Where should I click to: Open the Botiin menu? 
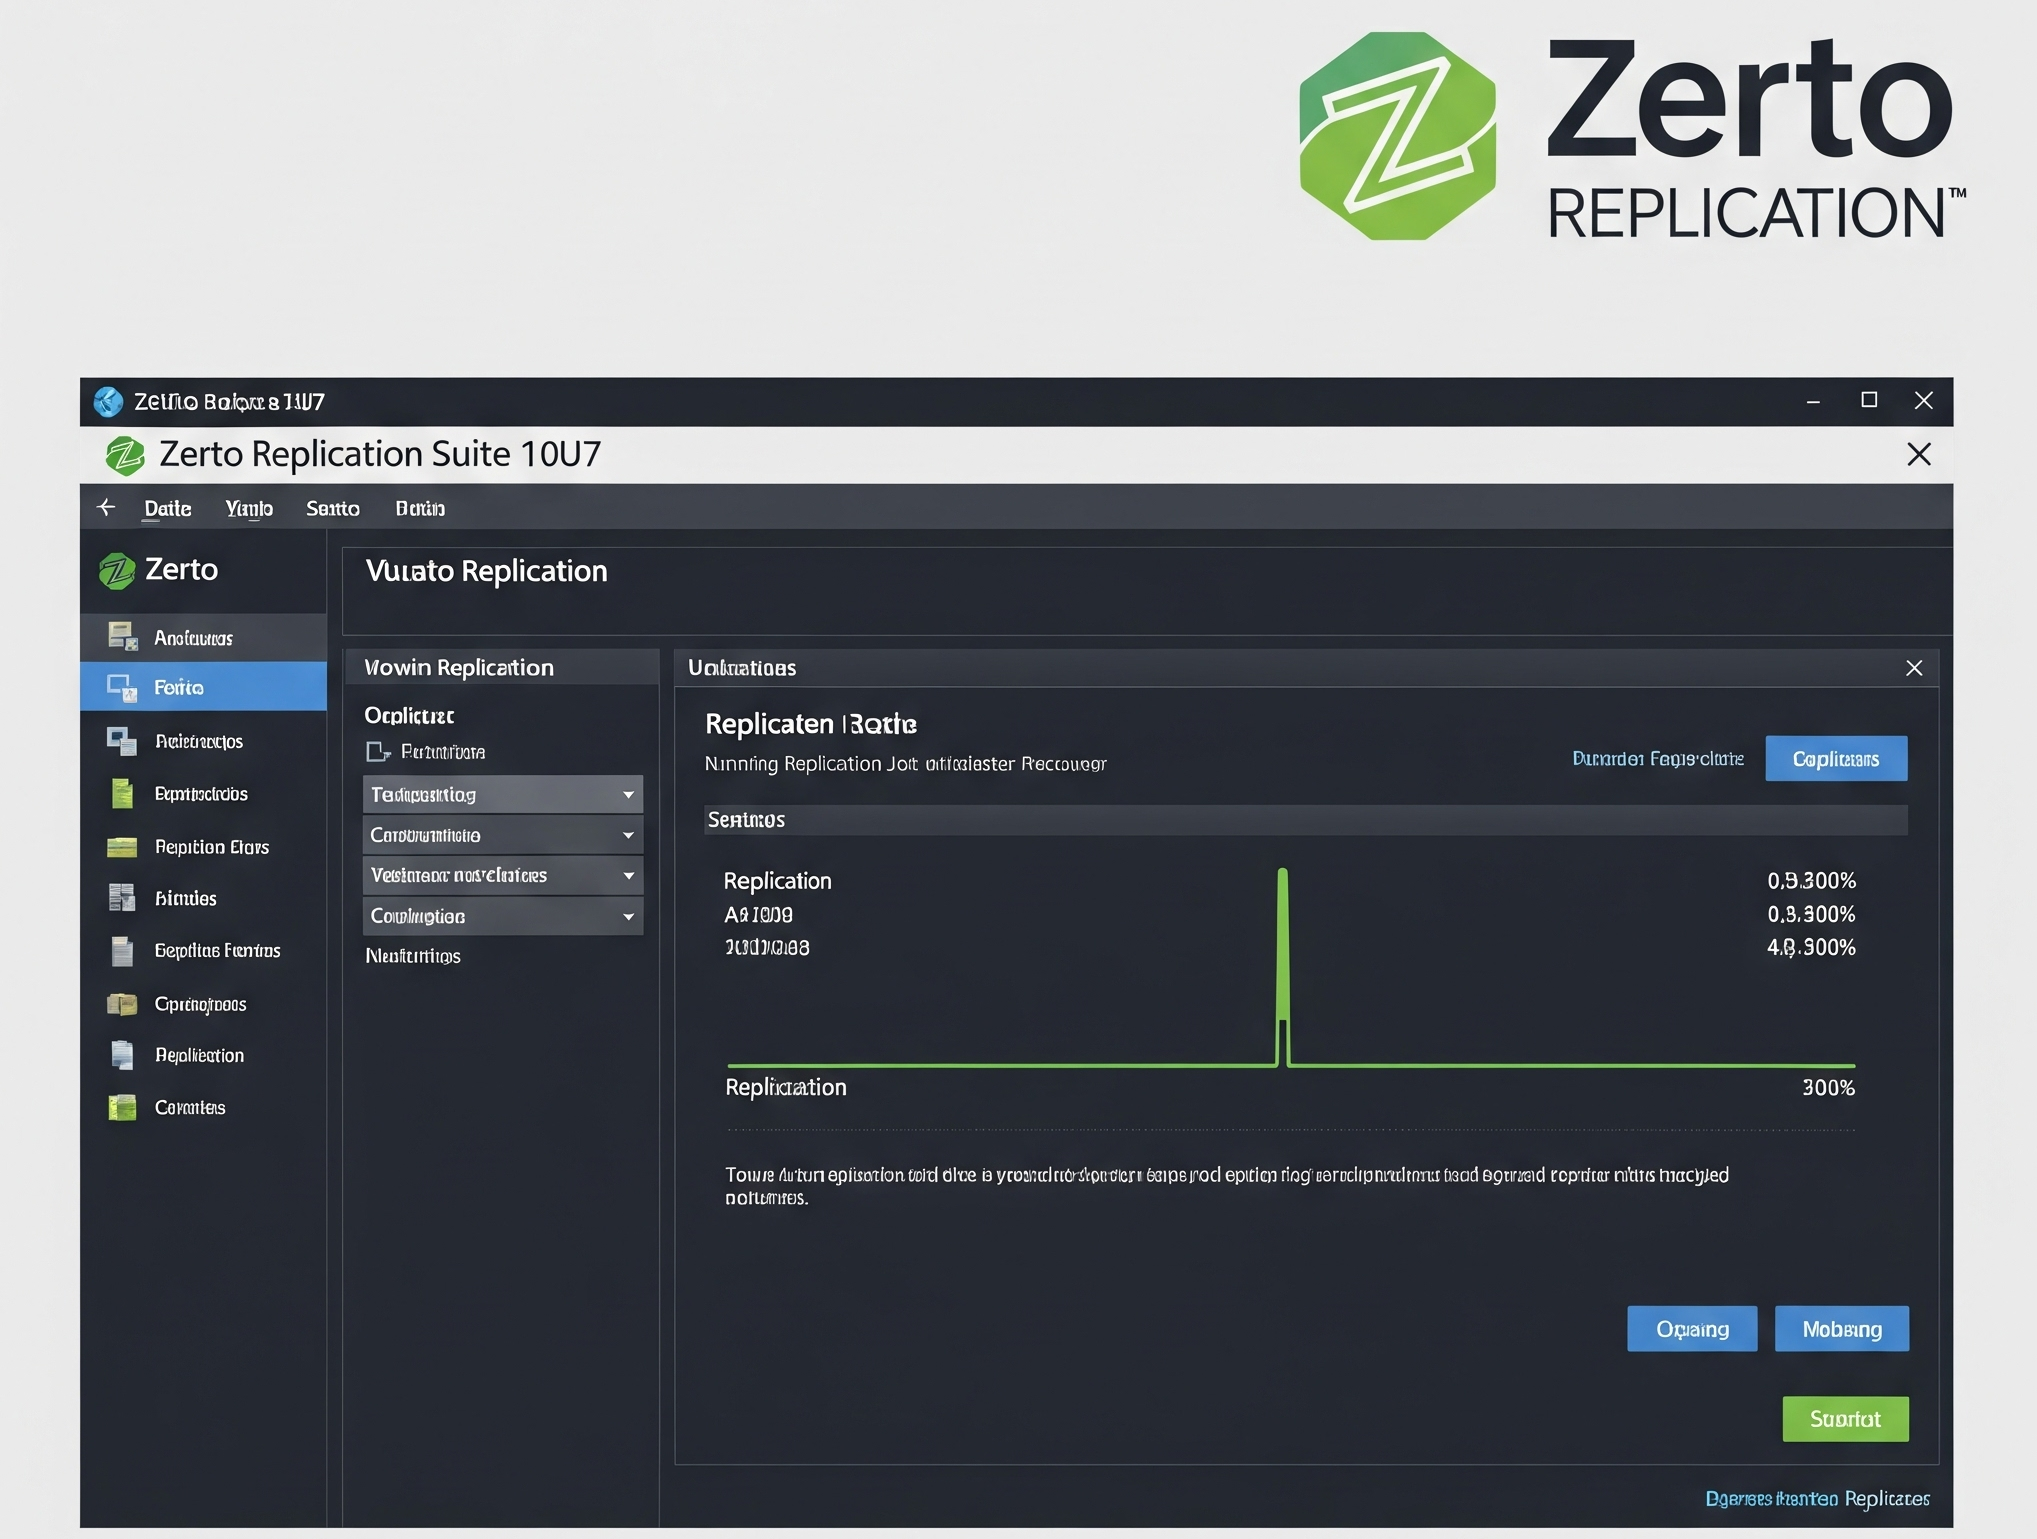[420, 508]
